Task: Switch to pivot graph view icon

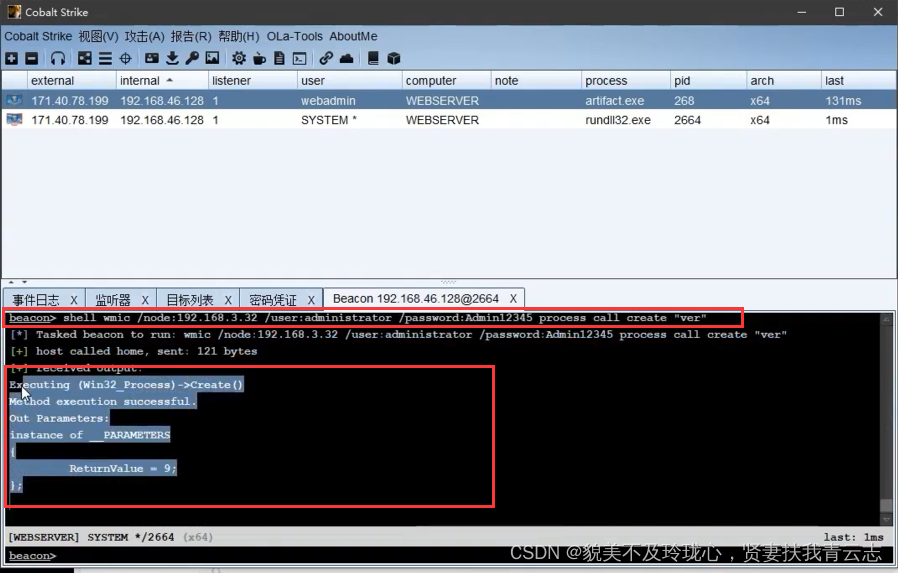Action: coord(85,58)
